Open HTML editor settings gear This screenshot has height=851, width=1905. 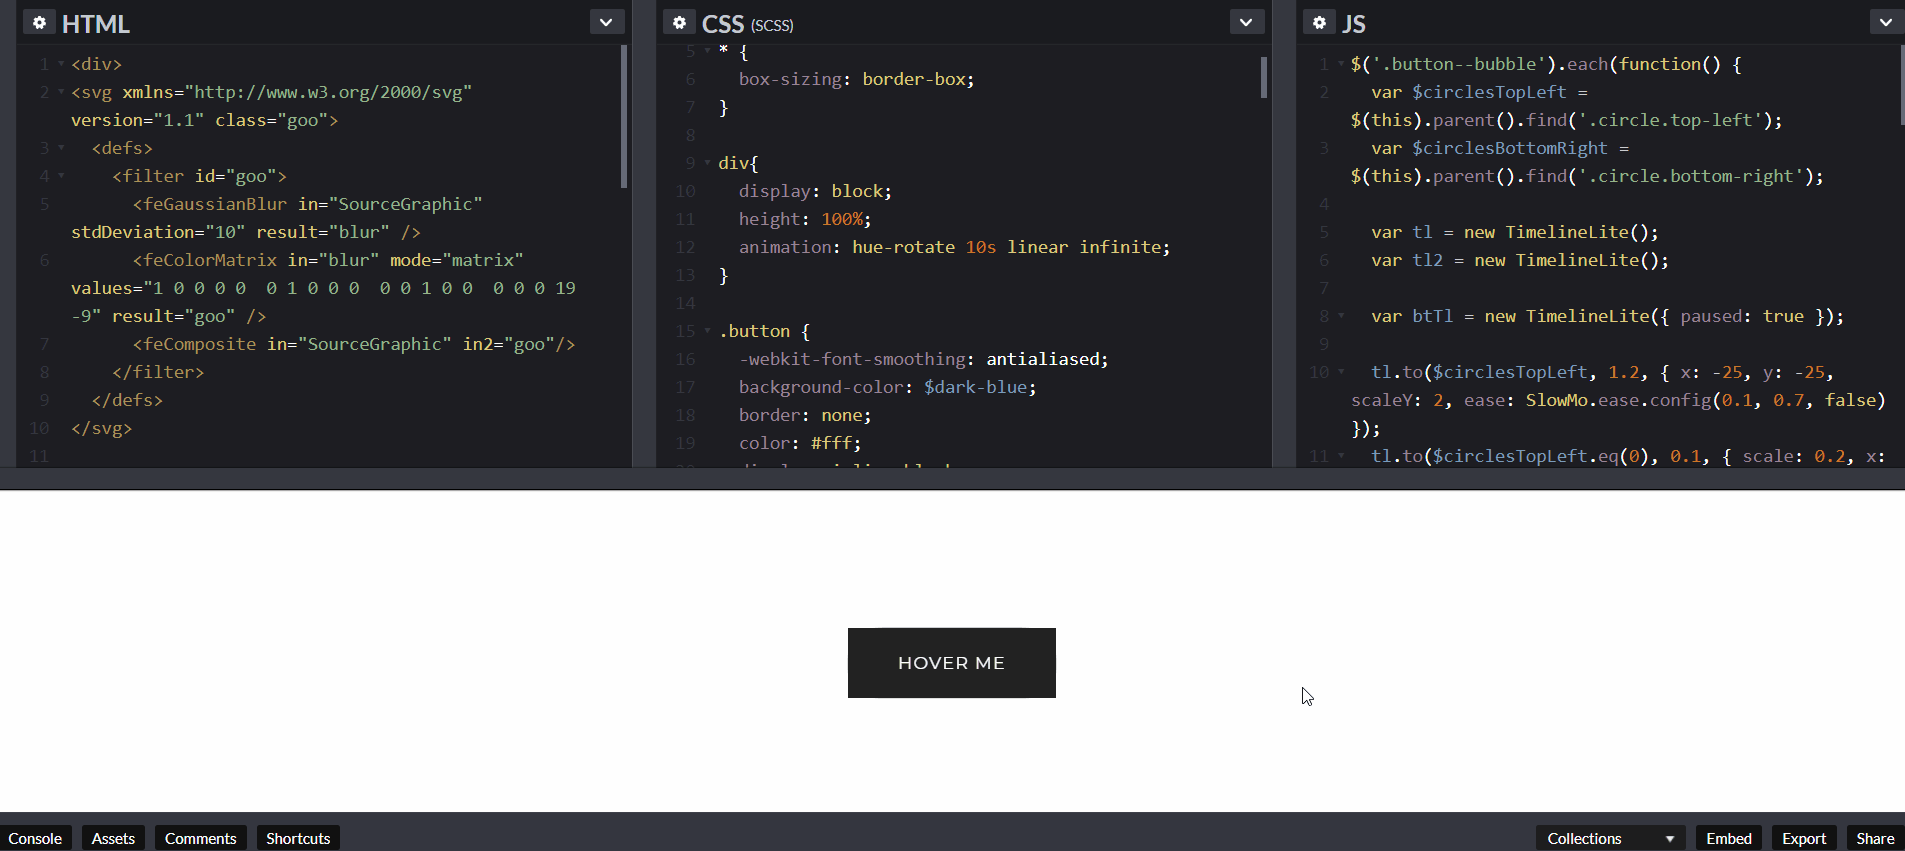pos(39,22)
